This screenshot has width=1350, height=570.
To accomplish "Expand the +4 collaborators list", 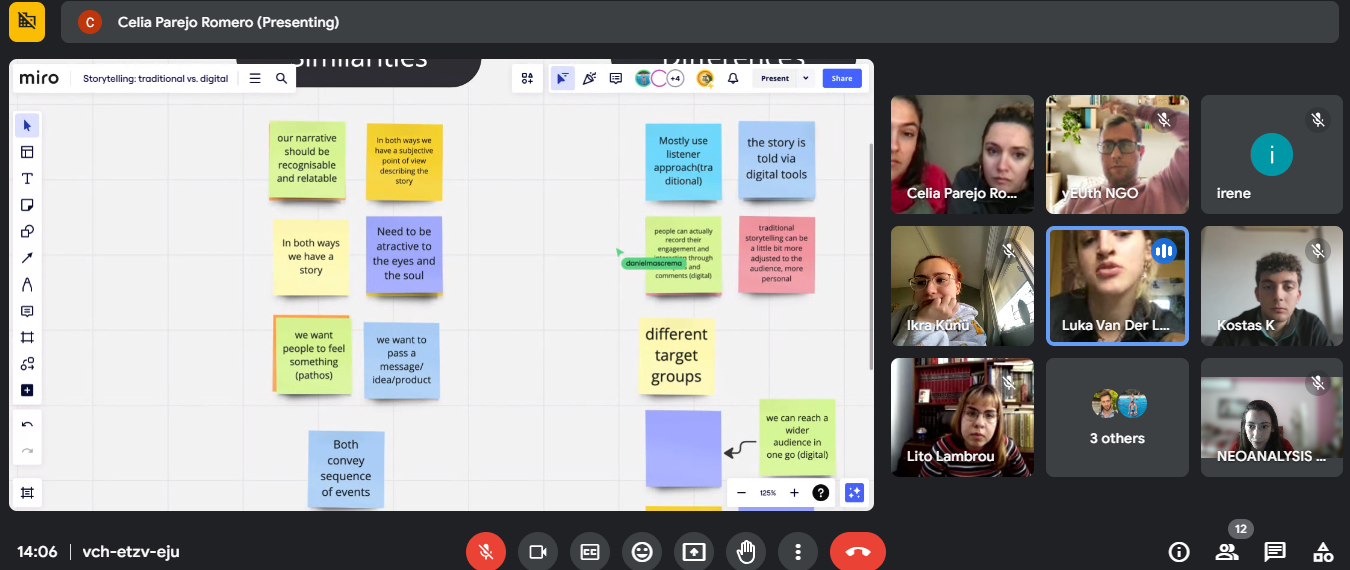I will click(675, 78).
